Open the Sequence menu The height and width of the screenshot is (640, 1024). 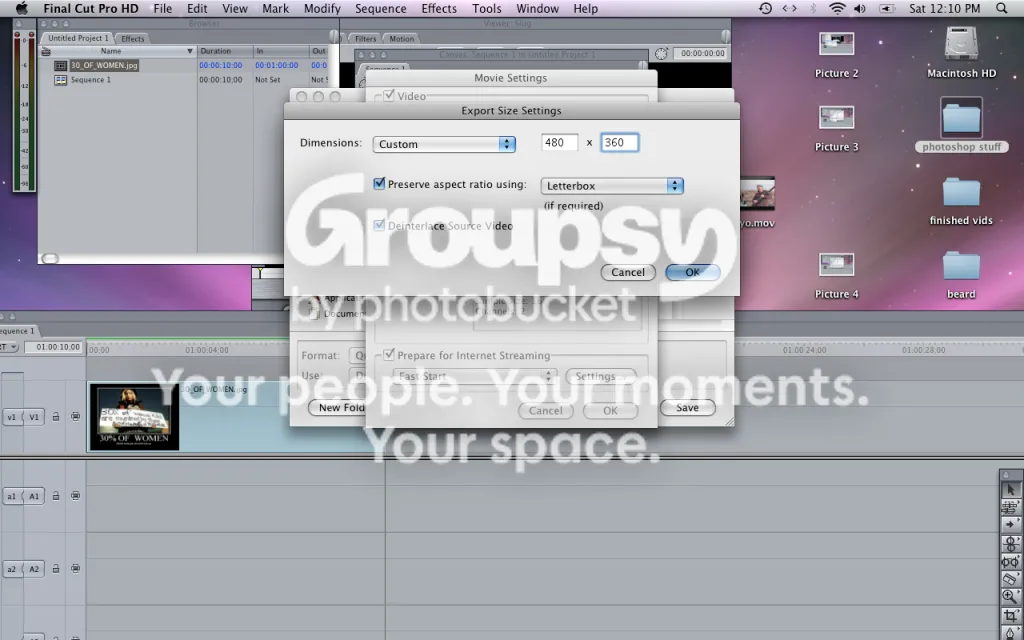381,8
